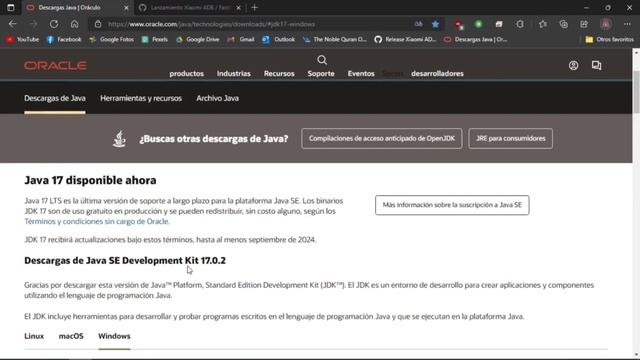The height and width of the screenshot is (360, 640).
Task: Open the Oracle chat contact icon
Action: 596,65
